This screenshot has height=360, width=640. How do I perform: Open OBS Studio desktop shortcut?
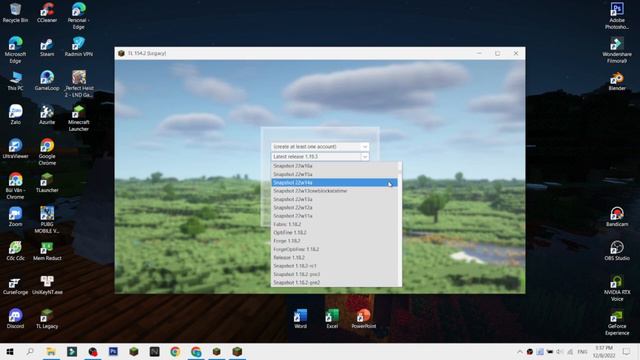pyautogui.click(x=617, y=251)
